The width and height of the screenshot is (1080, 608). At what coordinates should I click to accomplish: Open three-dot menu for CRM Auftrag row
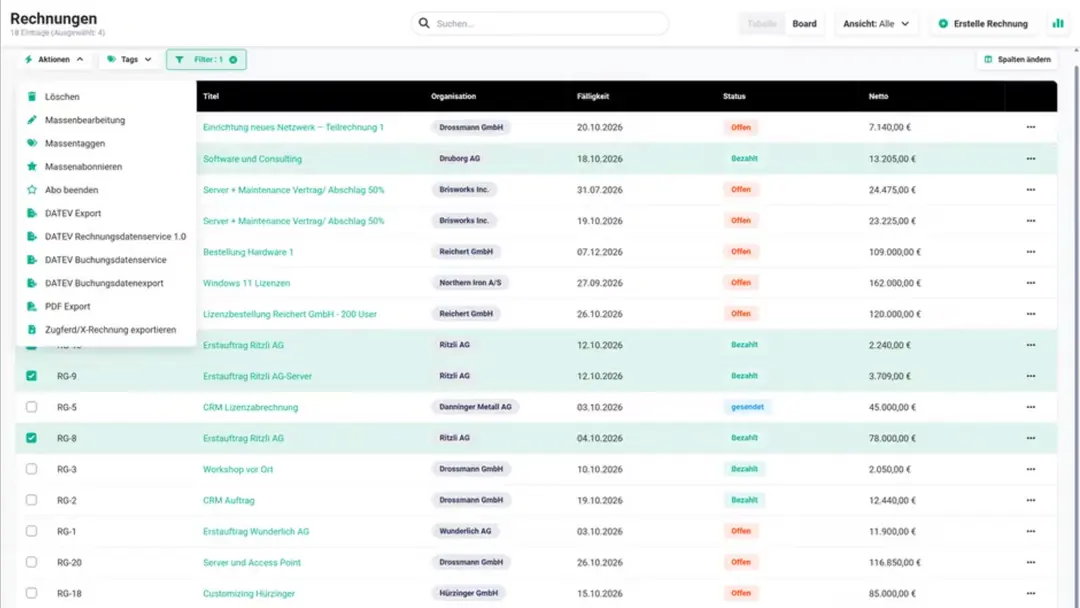click(1030, 501)
